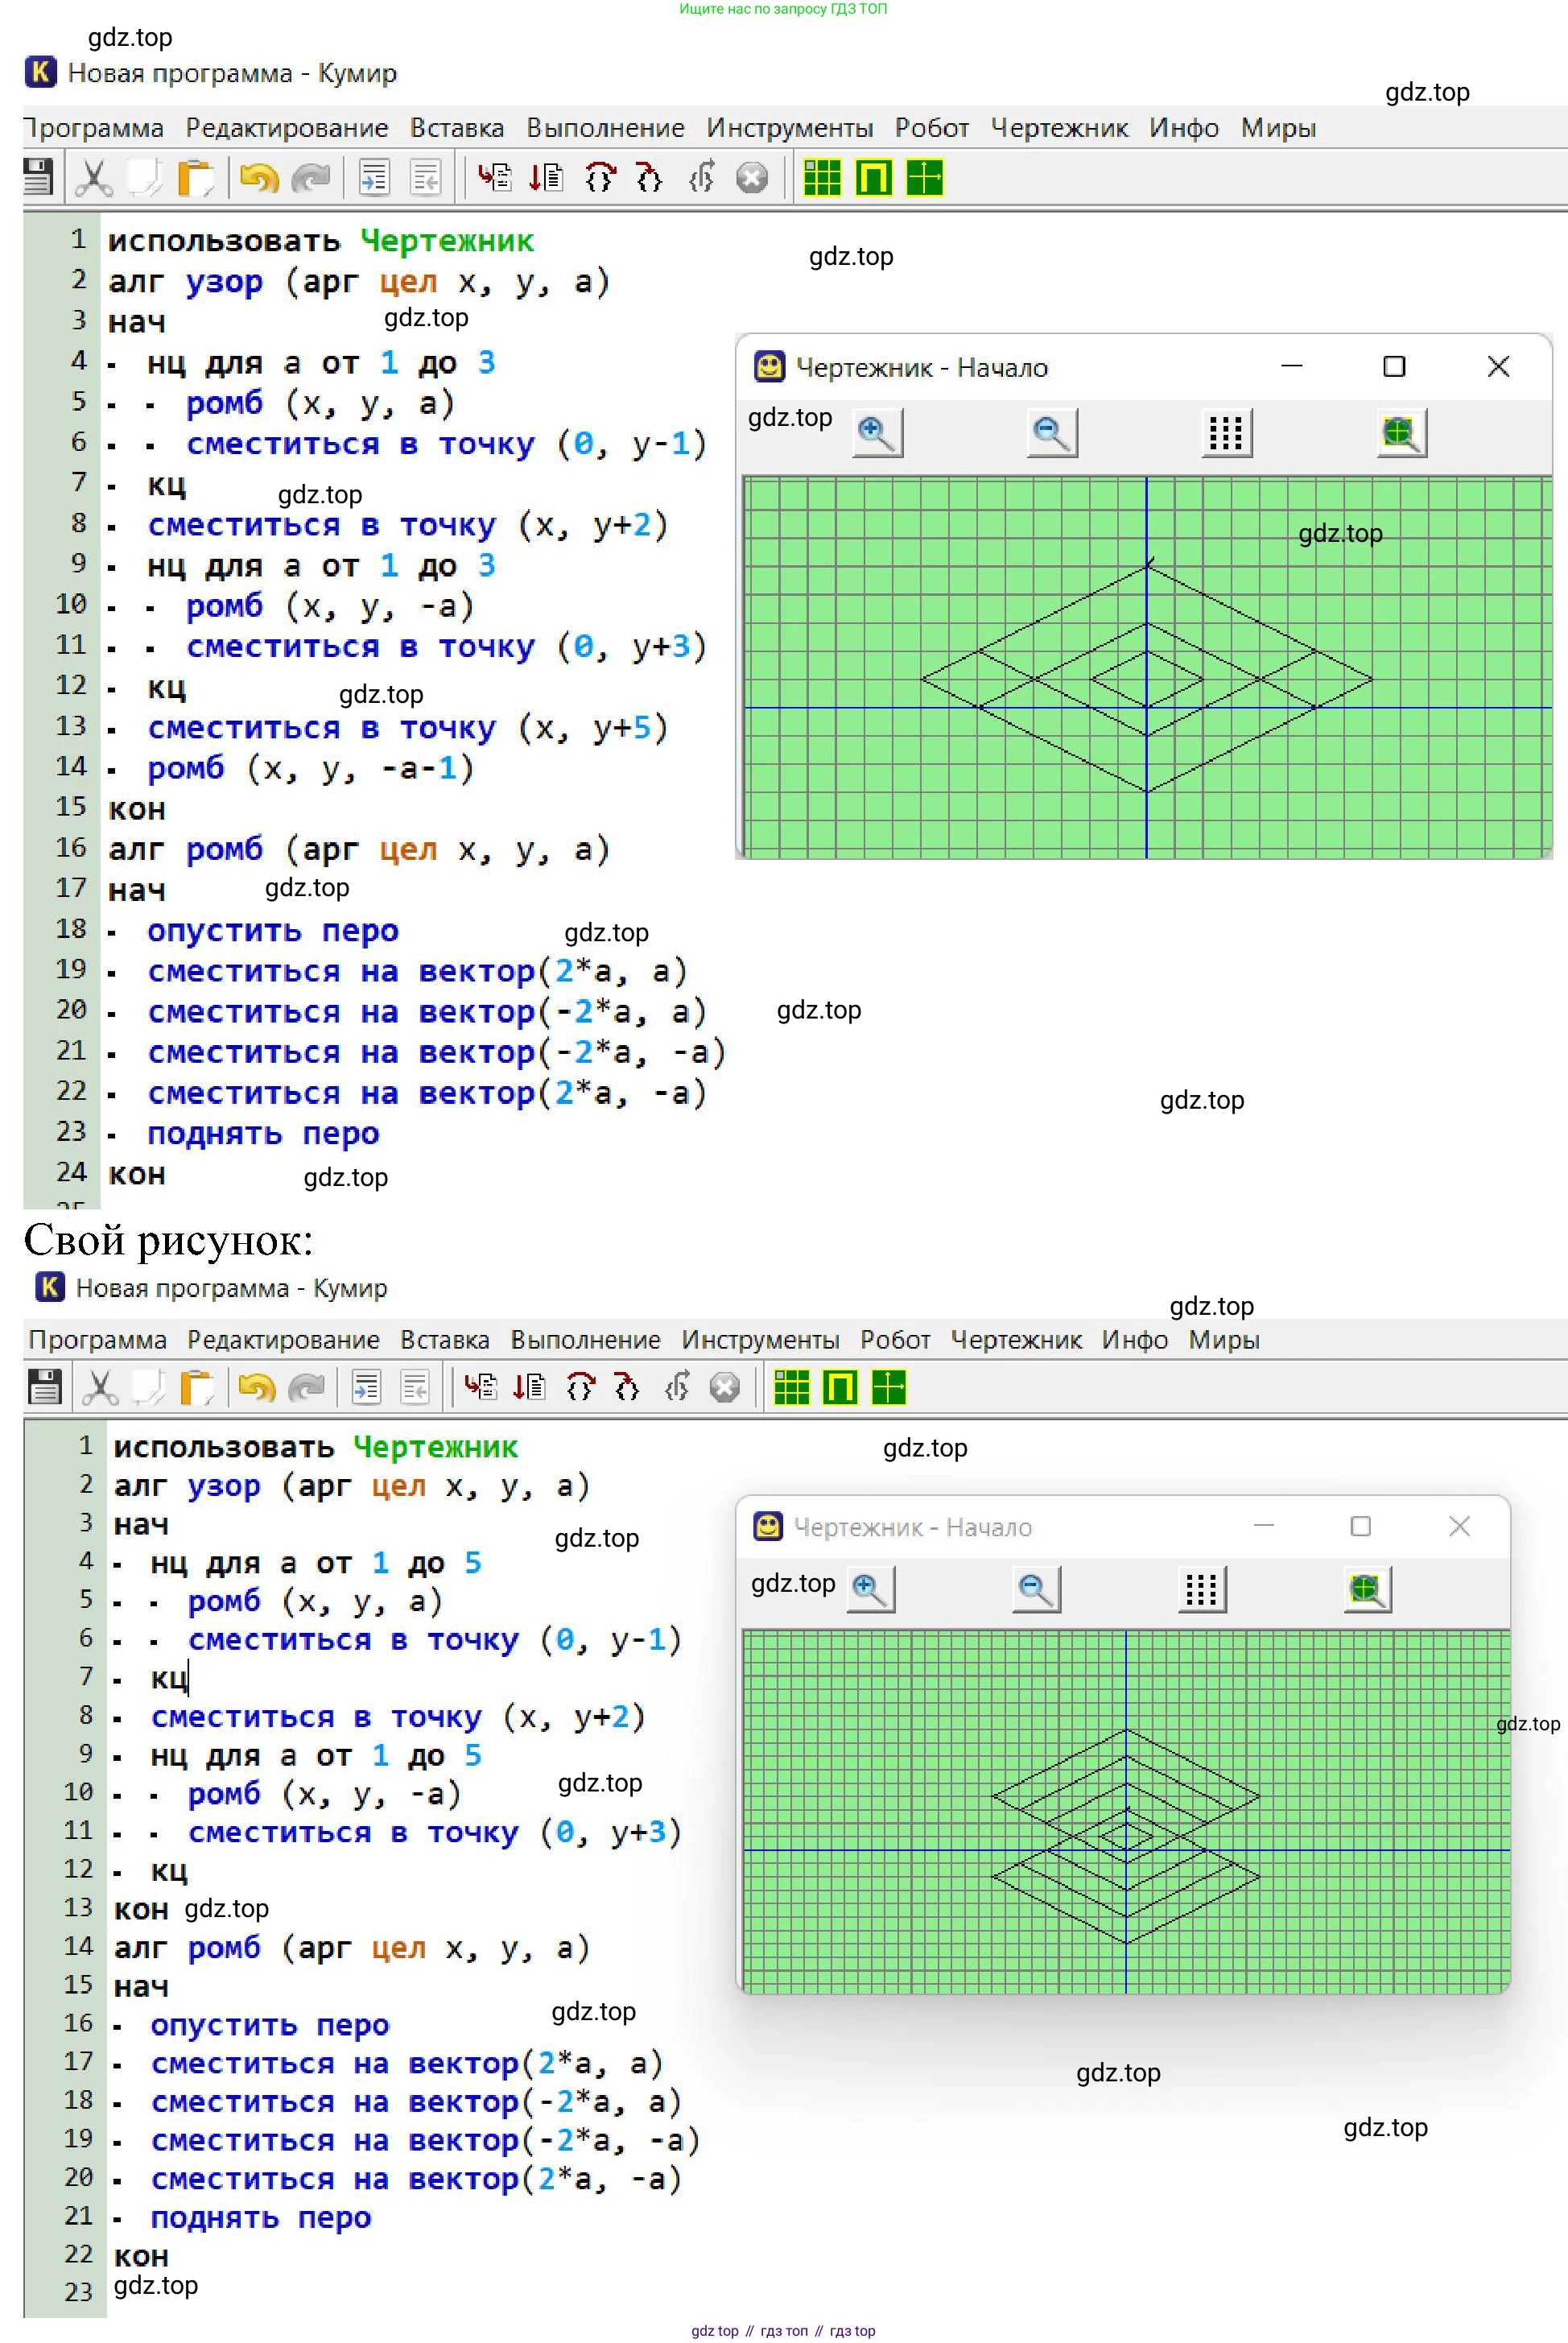This screenshot has width=1568, height=2343.
Task: Click zoom-in magnifier in upper Чертежник window
Action: tap(877, 433)
